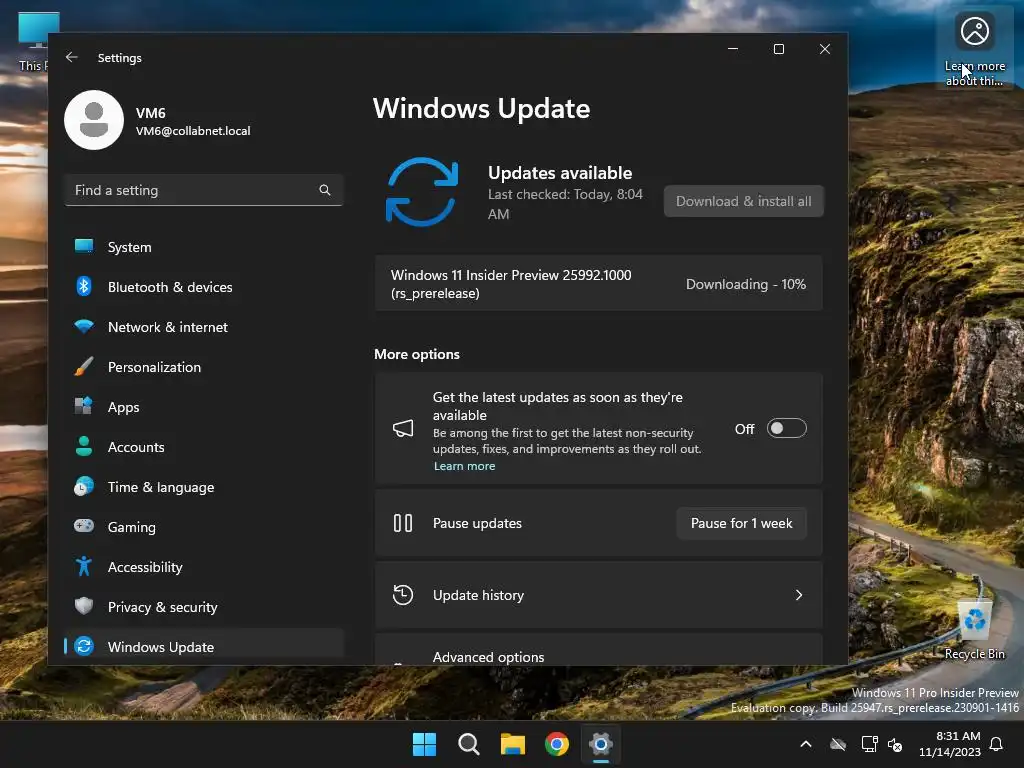
Task: Click the cloud sync icon in system tray
Action: pos(838,744)
